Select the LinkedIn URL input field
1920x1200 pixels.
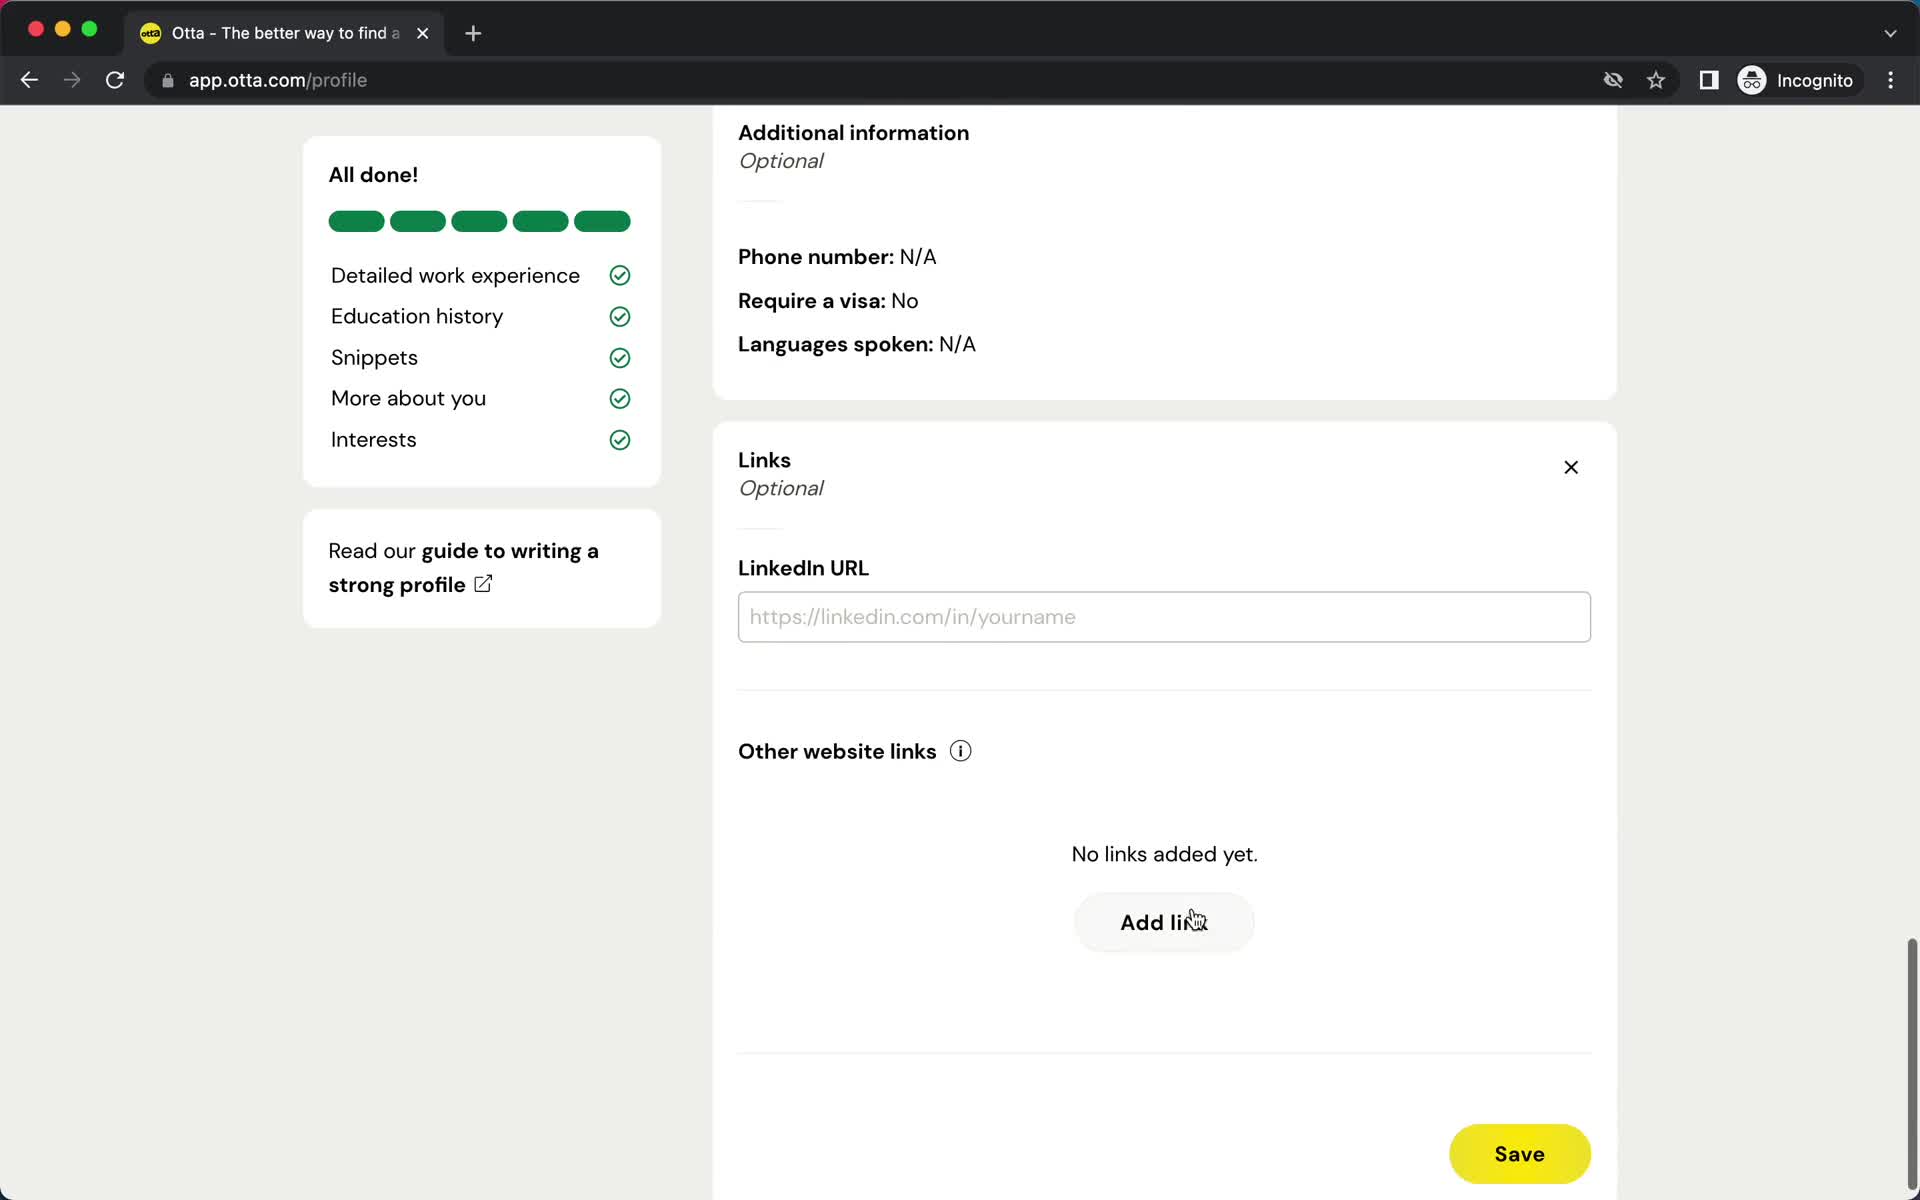(1164, 617)
